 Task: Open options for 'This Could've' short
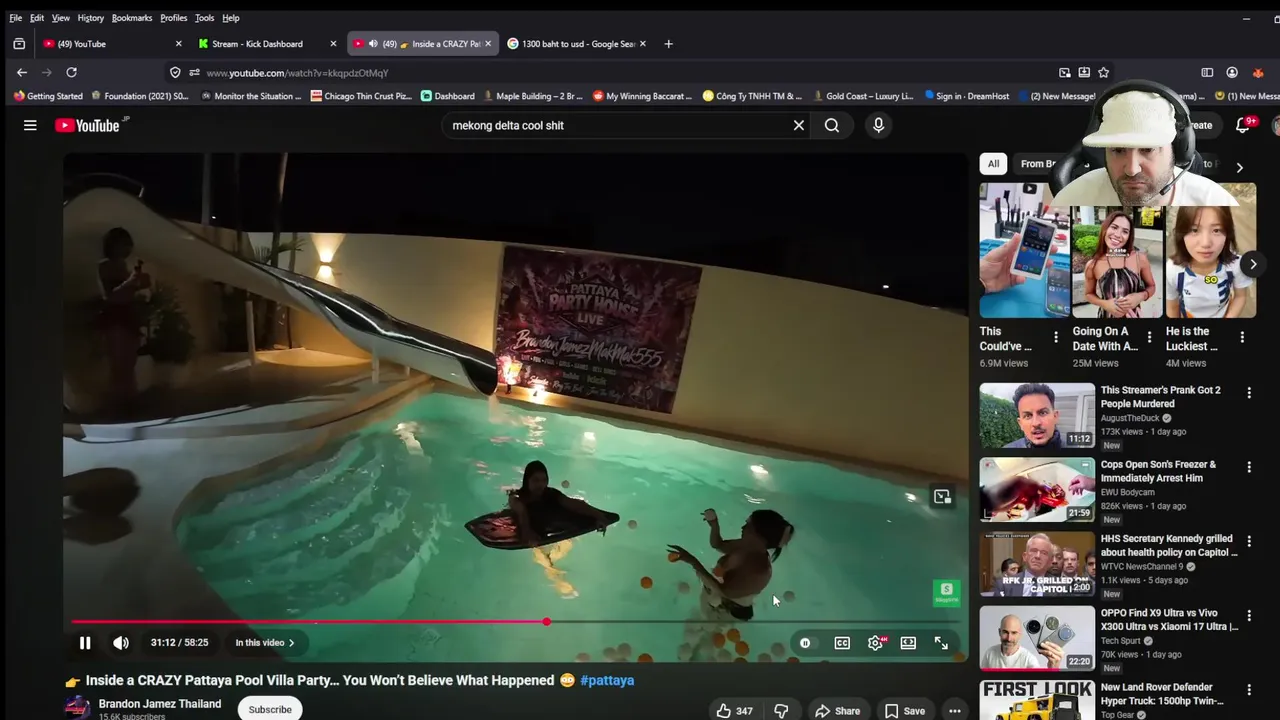tap(1056, 338)
